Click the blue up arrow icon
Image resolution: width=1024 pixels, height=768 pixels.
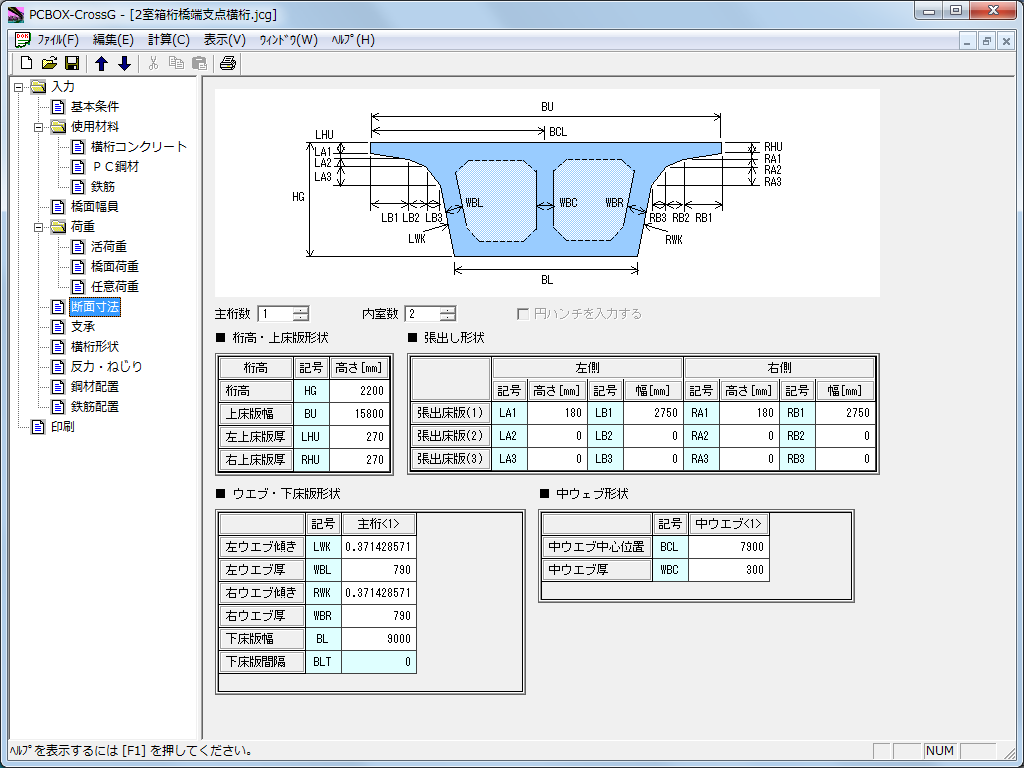coord(101,63)
